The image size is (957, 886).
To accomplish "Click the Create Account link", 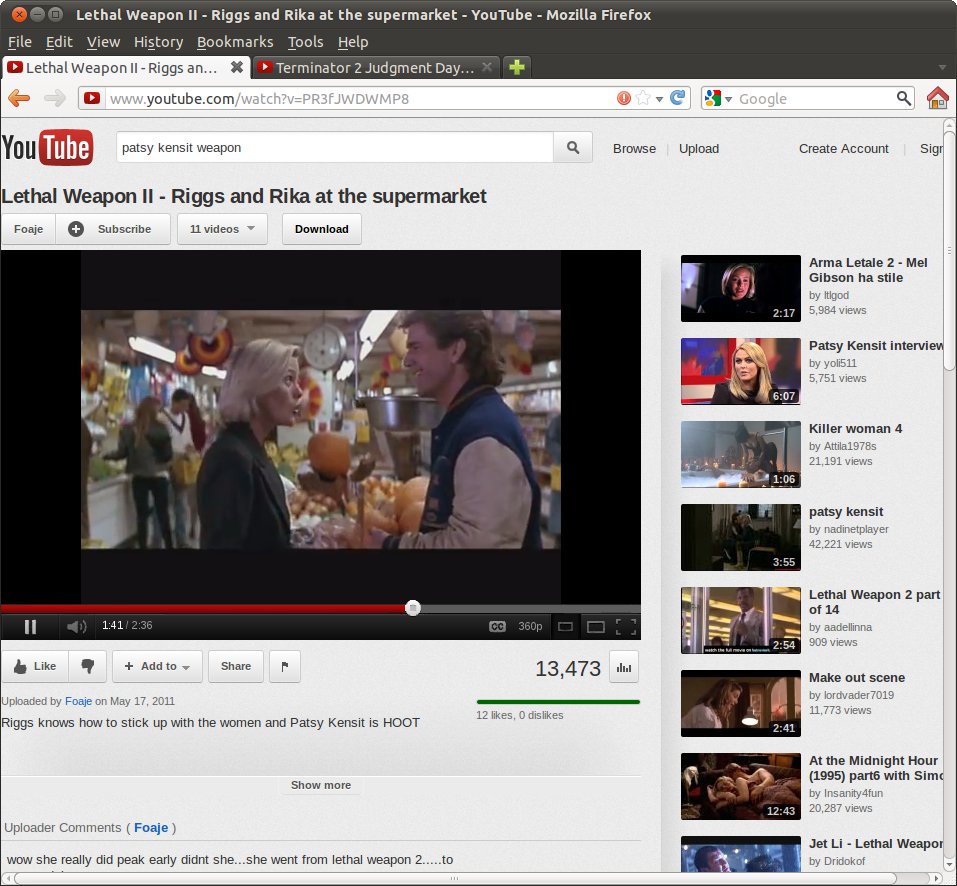I will (x=843, y=149).
